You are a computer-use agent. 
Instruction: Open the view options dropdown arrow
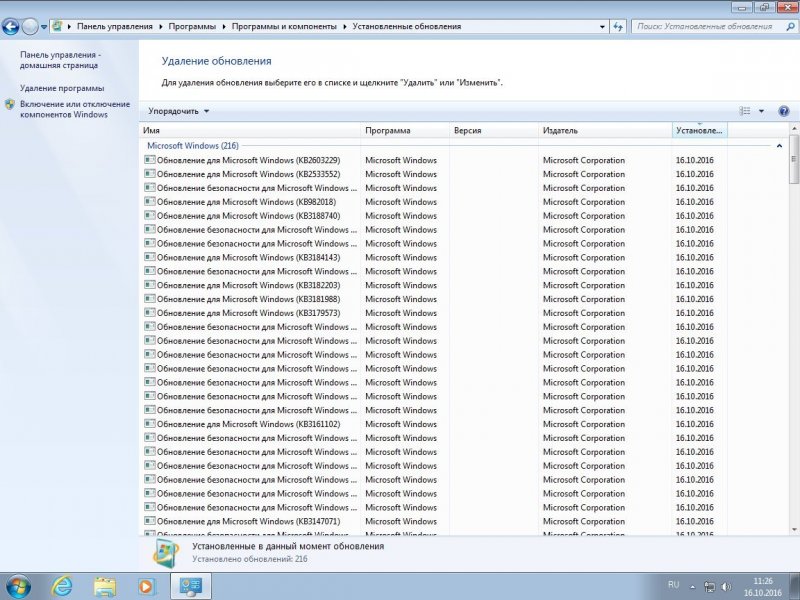click(761, 111)
